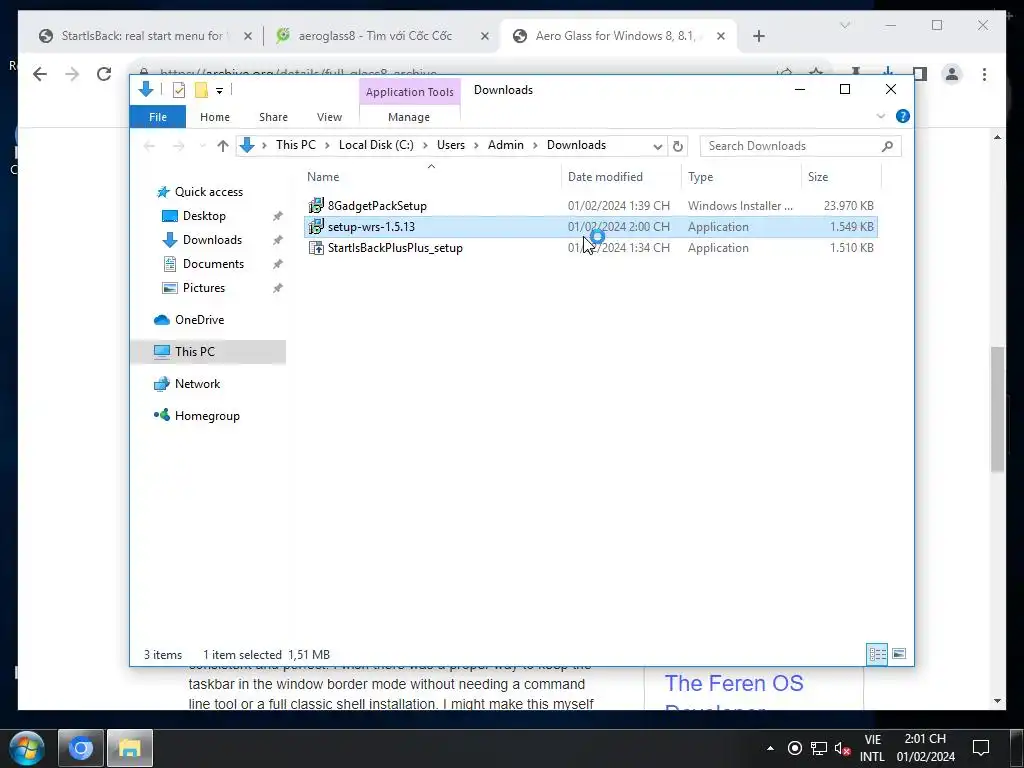Select Users in the address breadcrumb

(451, 145)
